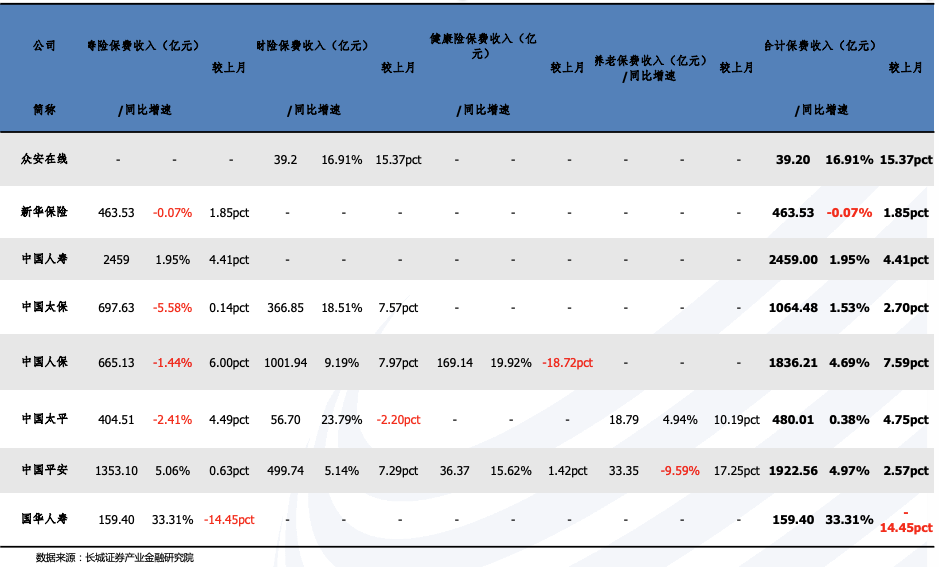The width and height of the screenshot is (939, 567).
Task: Select 众安在线 total premium value 39.20
Action: click(x=793, y=160)
